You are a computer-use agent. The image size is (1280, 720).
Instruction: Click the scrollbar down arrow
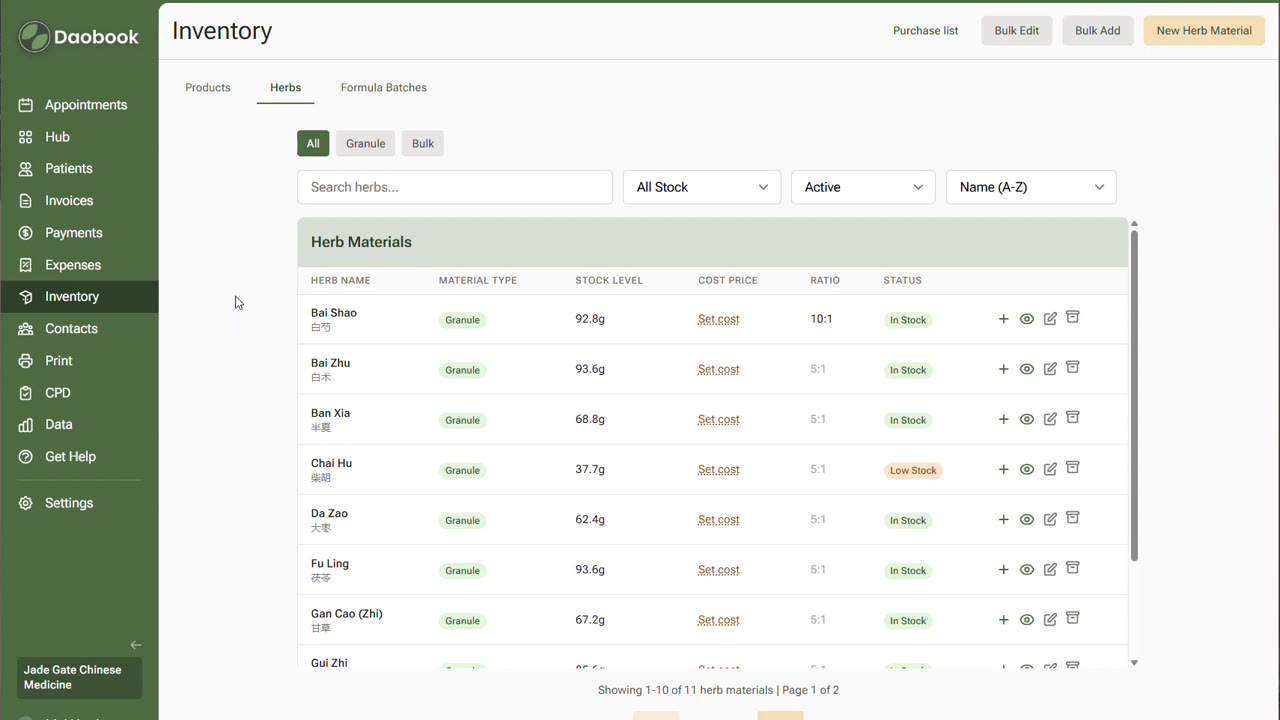click(x=1134, y=662)
